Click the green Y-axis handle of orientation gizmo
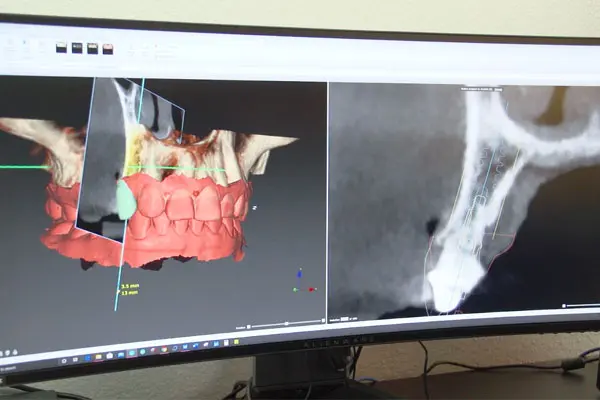Screen dimensions: 600x400 tap(295, 290)
